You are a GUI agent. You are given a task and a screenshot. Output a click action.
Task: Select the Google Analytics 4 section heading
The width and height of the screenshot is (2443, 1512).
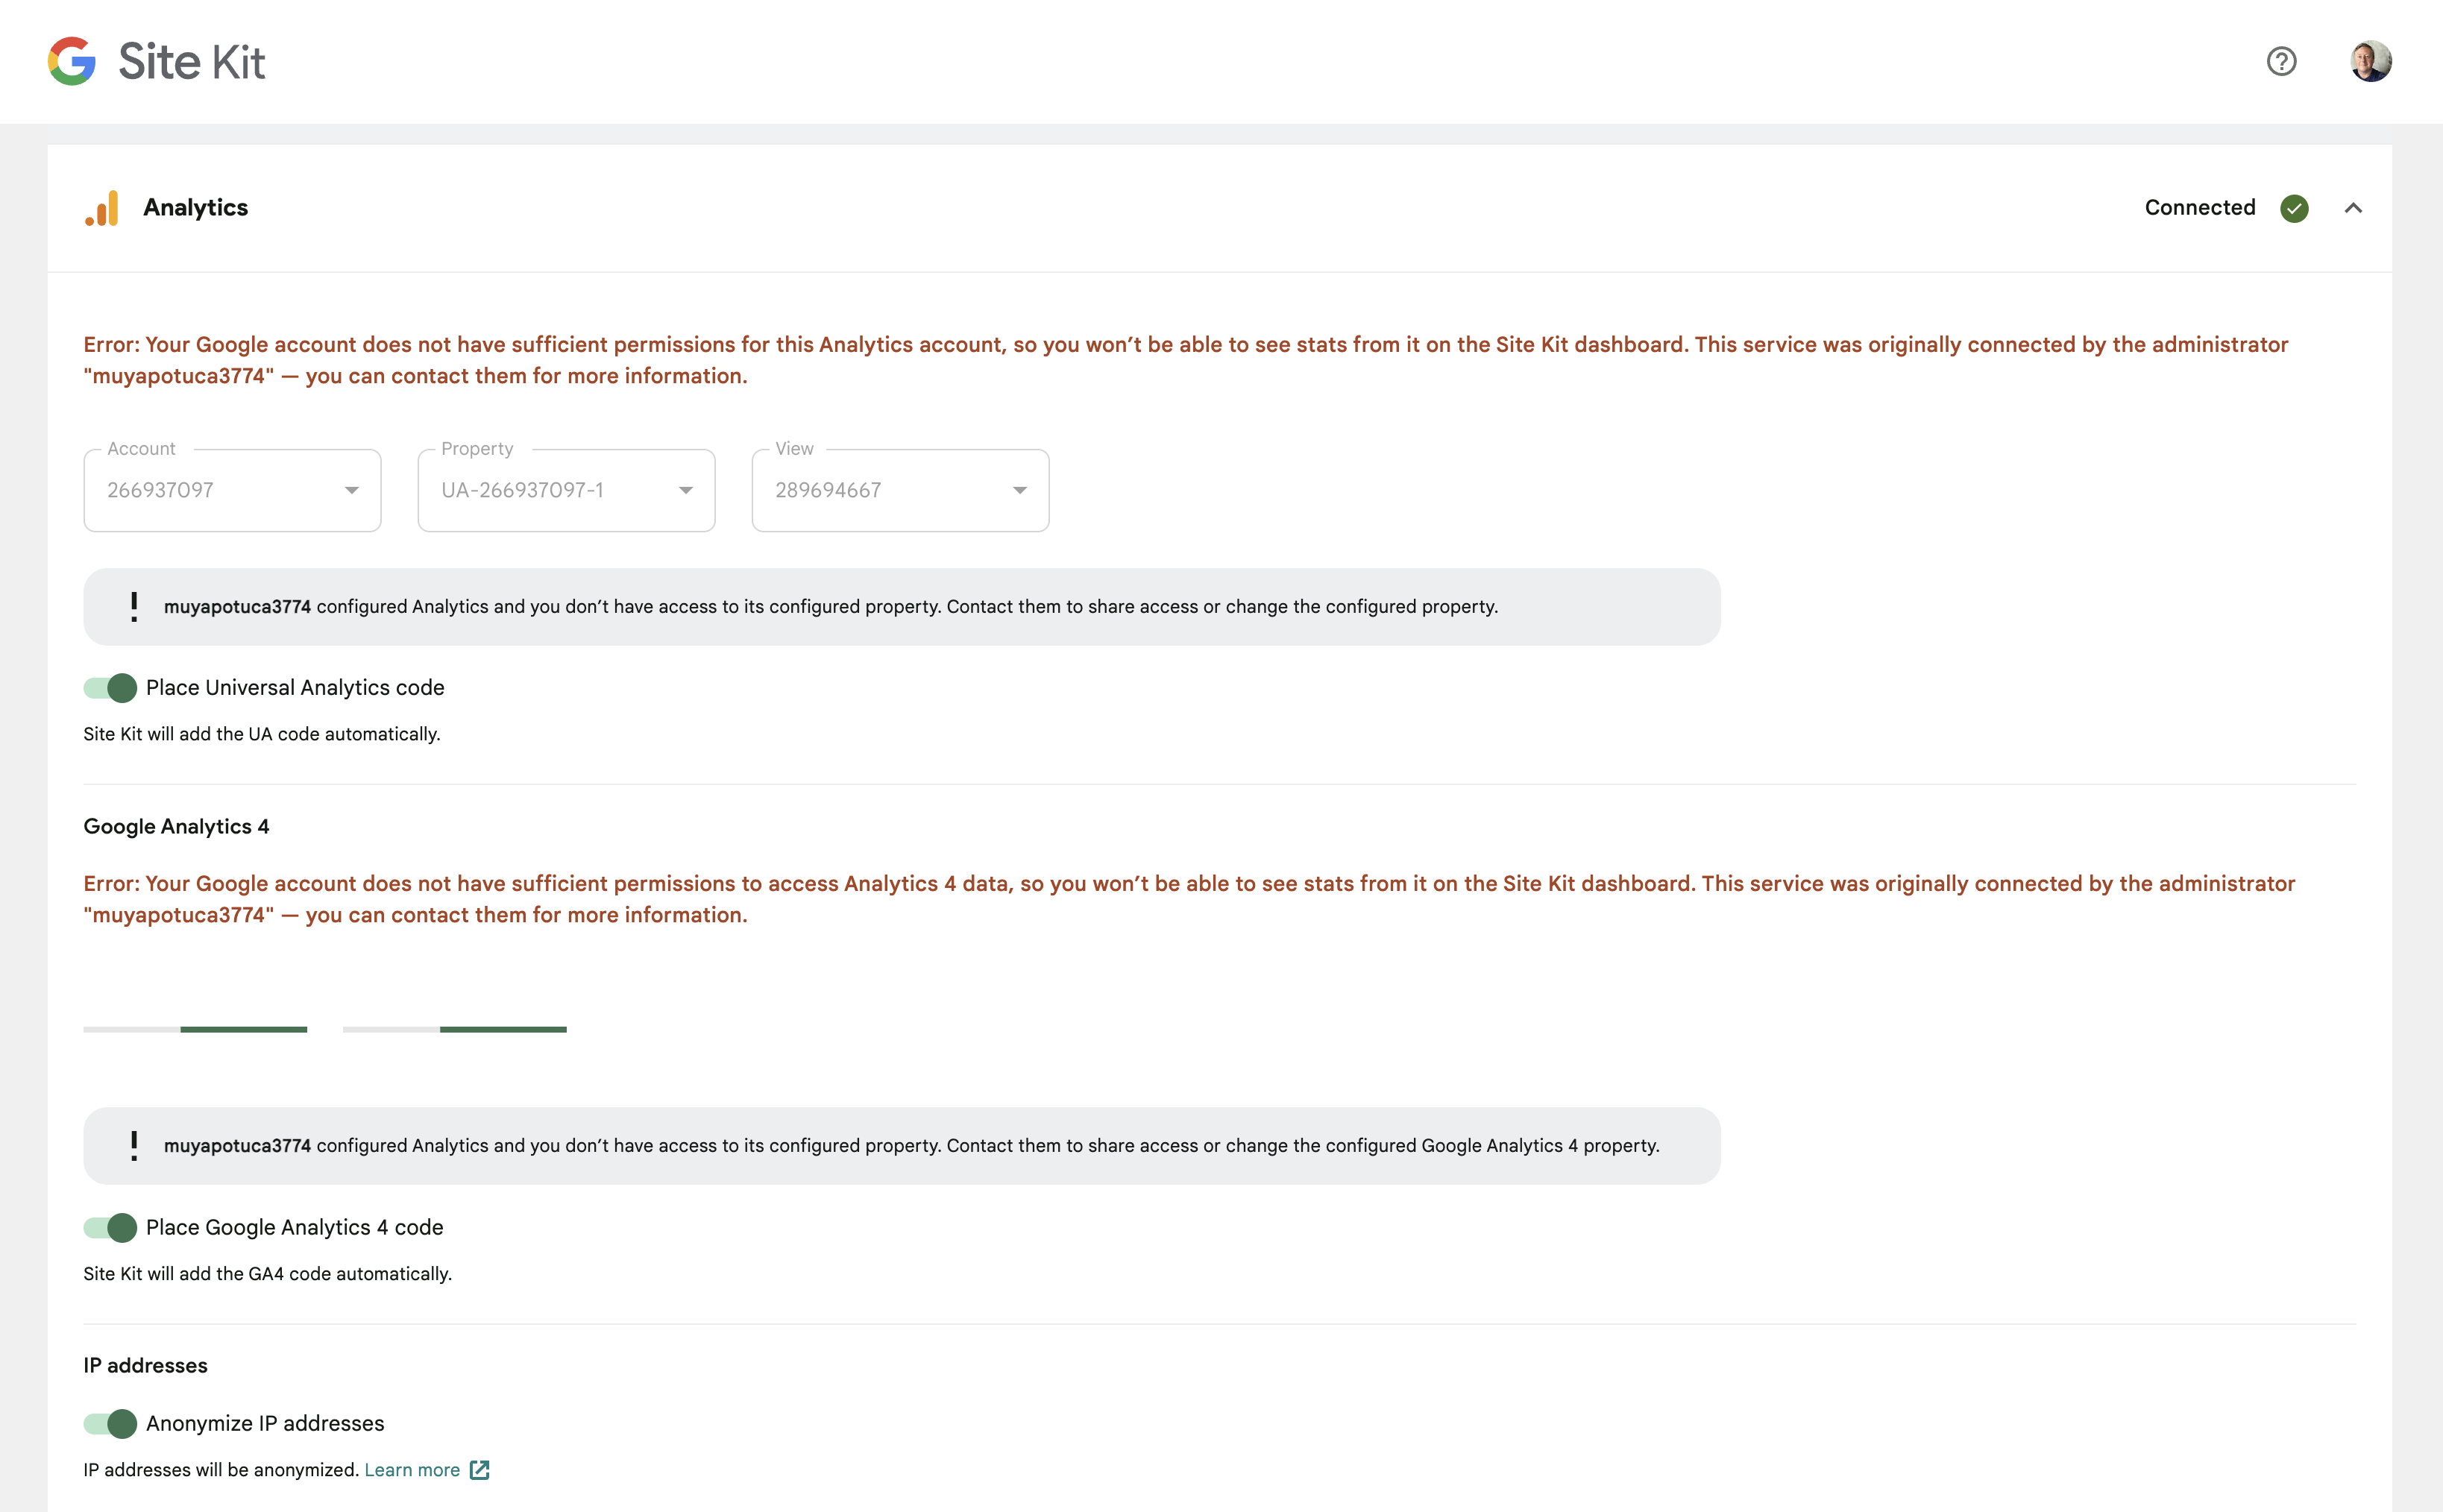coord(176,826)
